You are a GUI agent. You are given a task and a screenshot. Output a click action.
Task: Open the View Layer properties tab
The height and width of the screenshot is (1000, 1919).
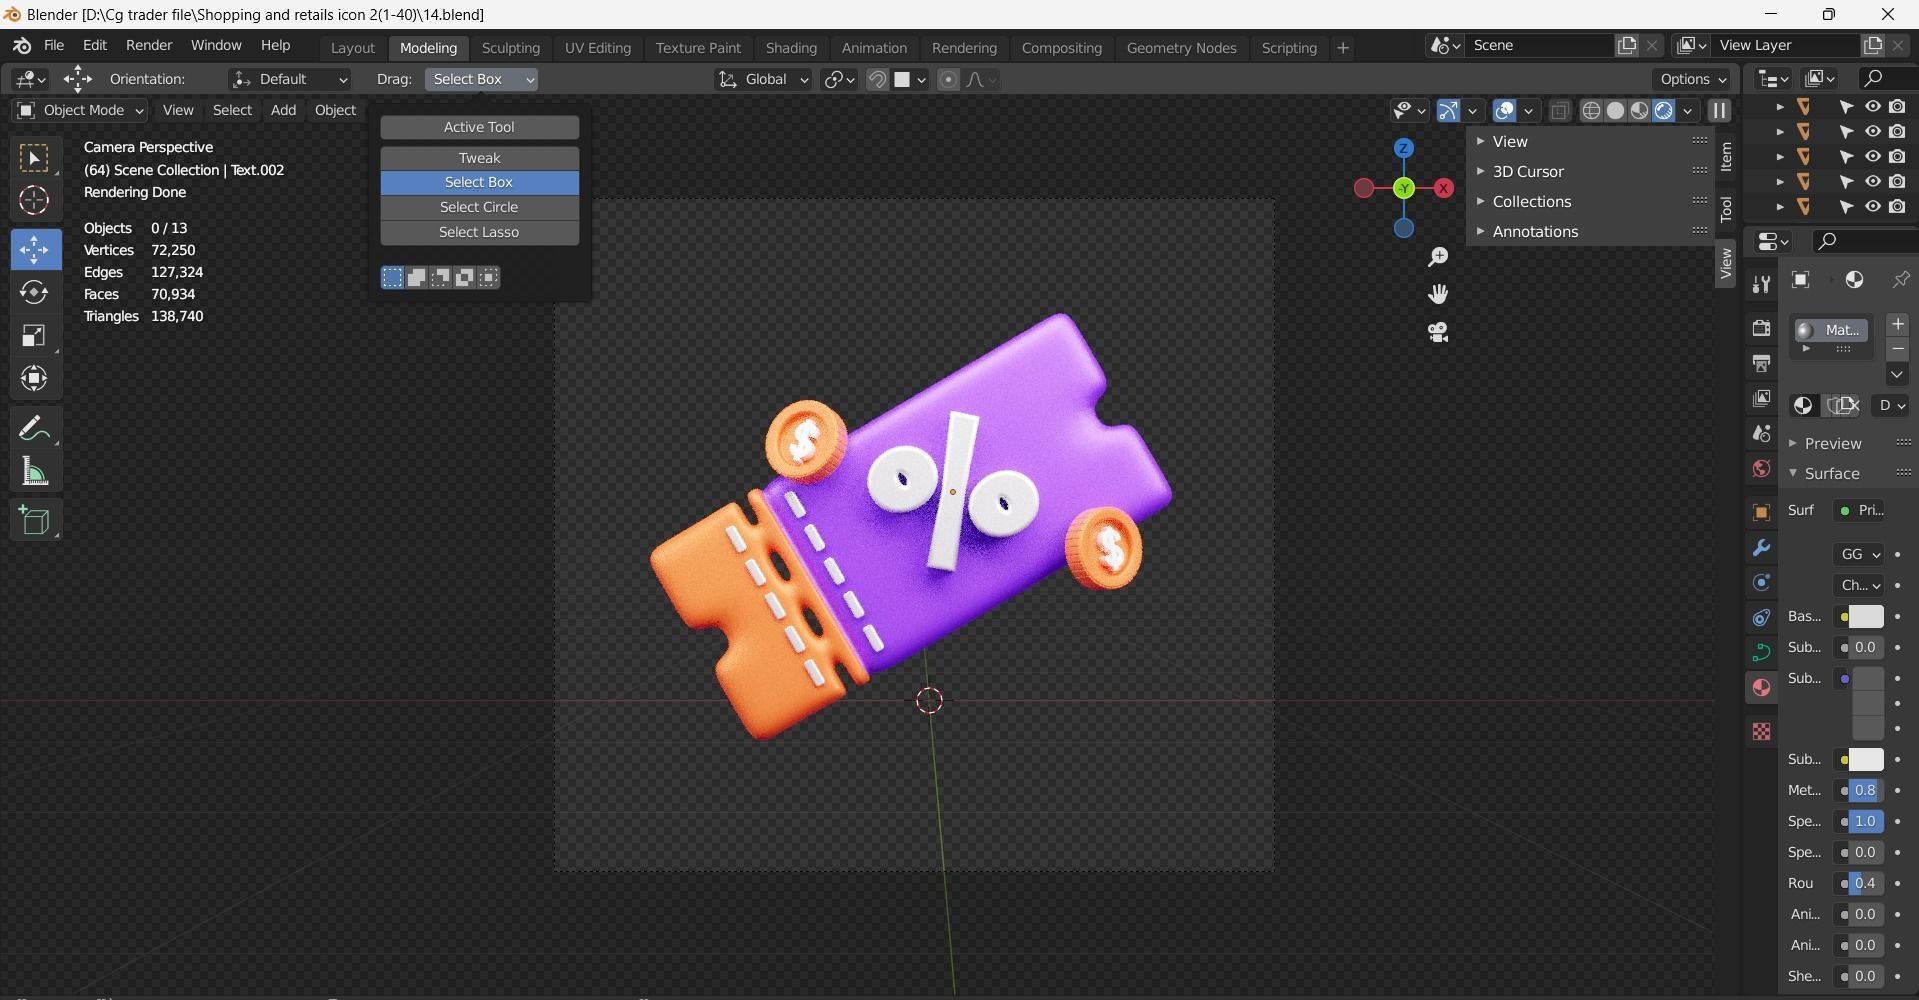click(x=1761, y=398)
